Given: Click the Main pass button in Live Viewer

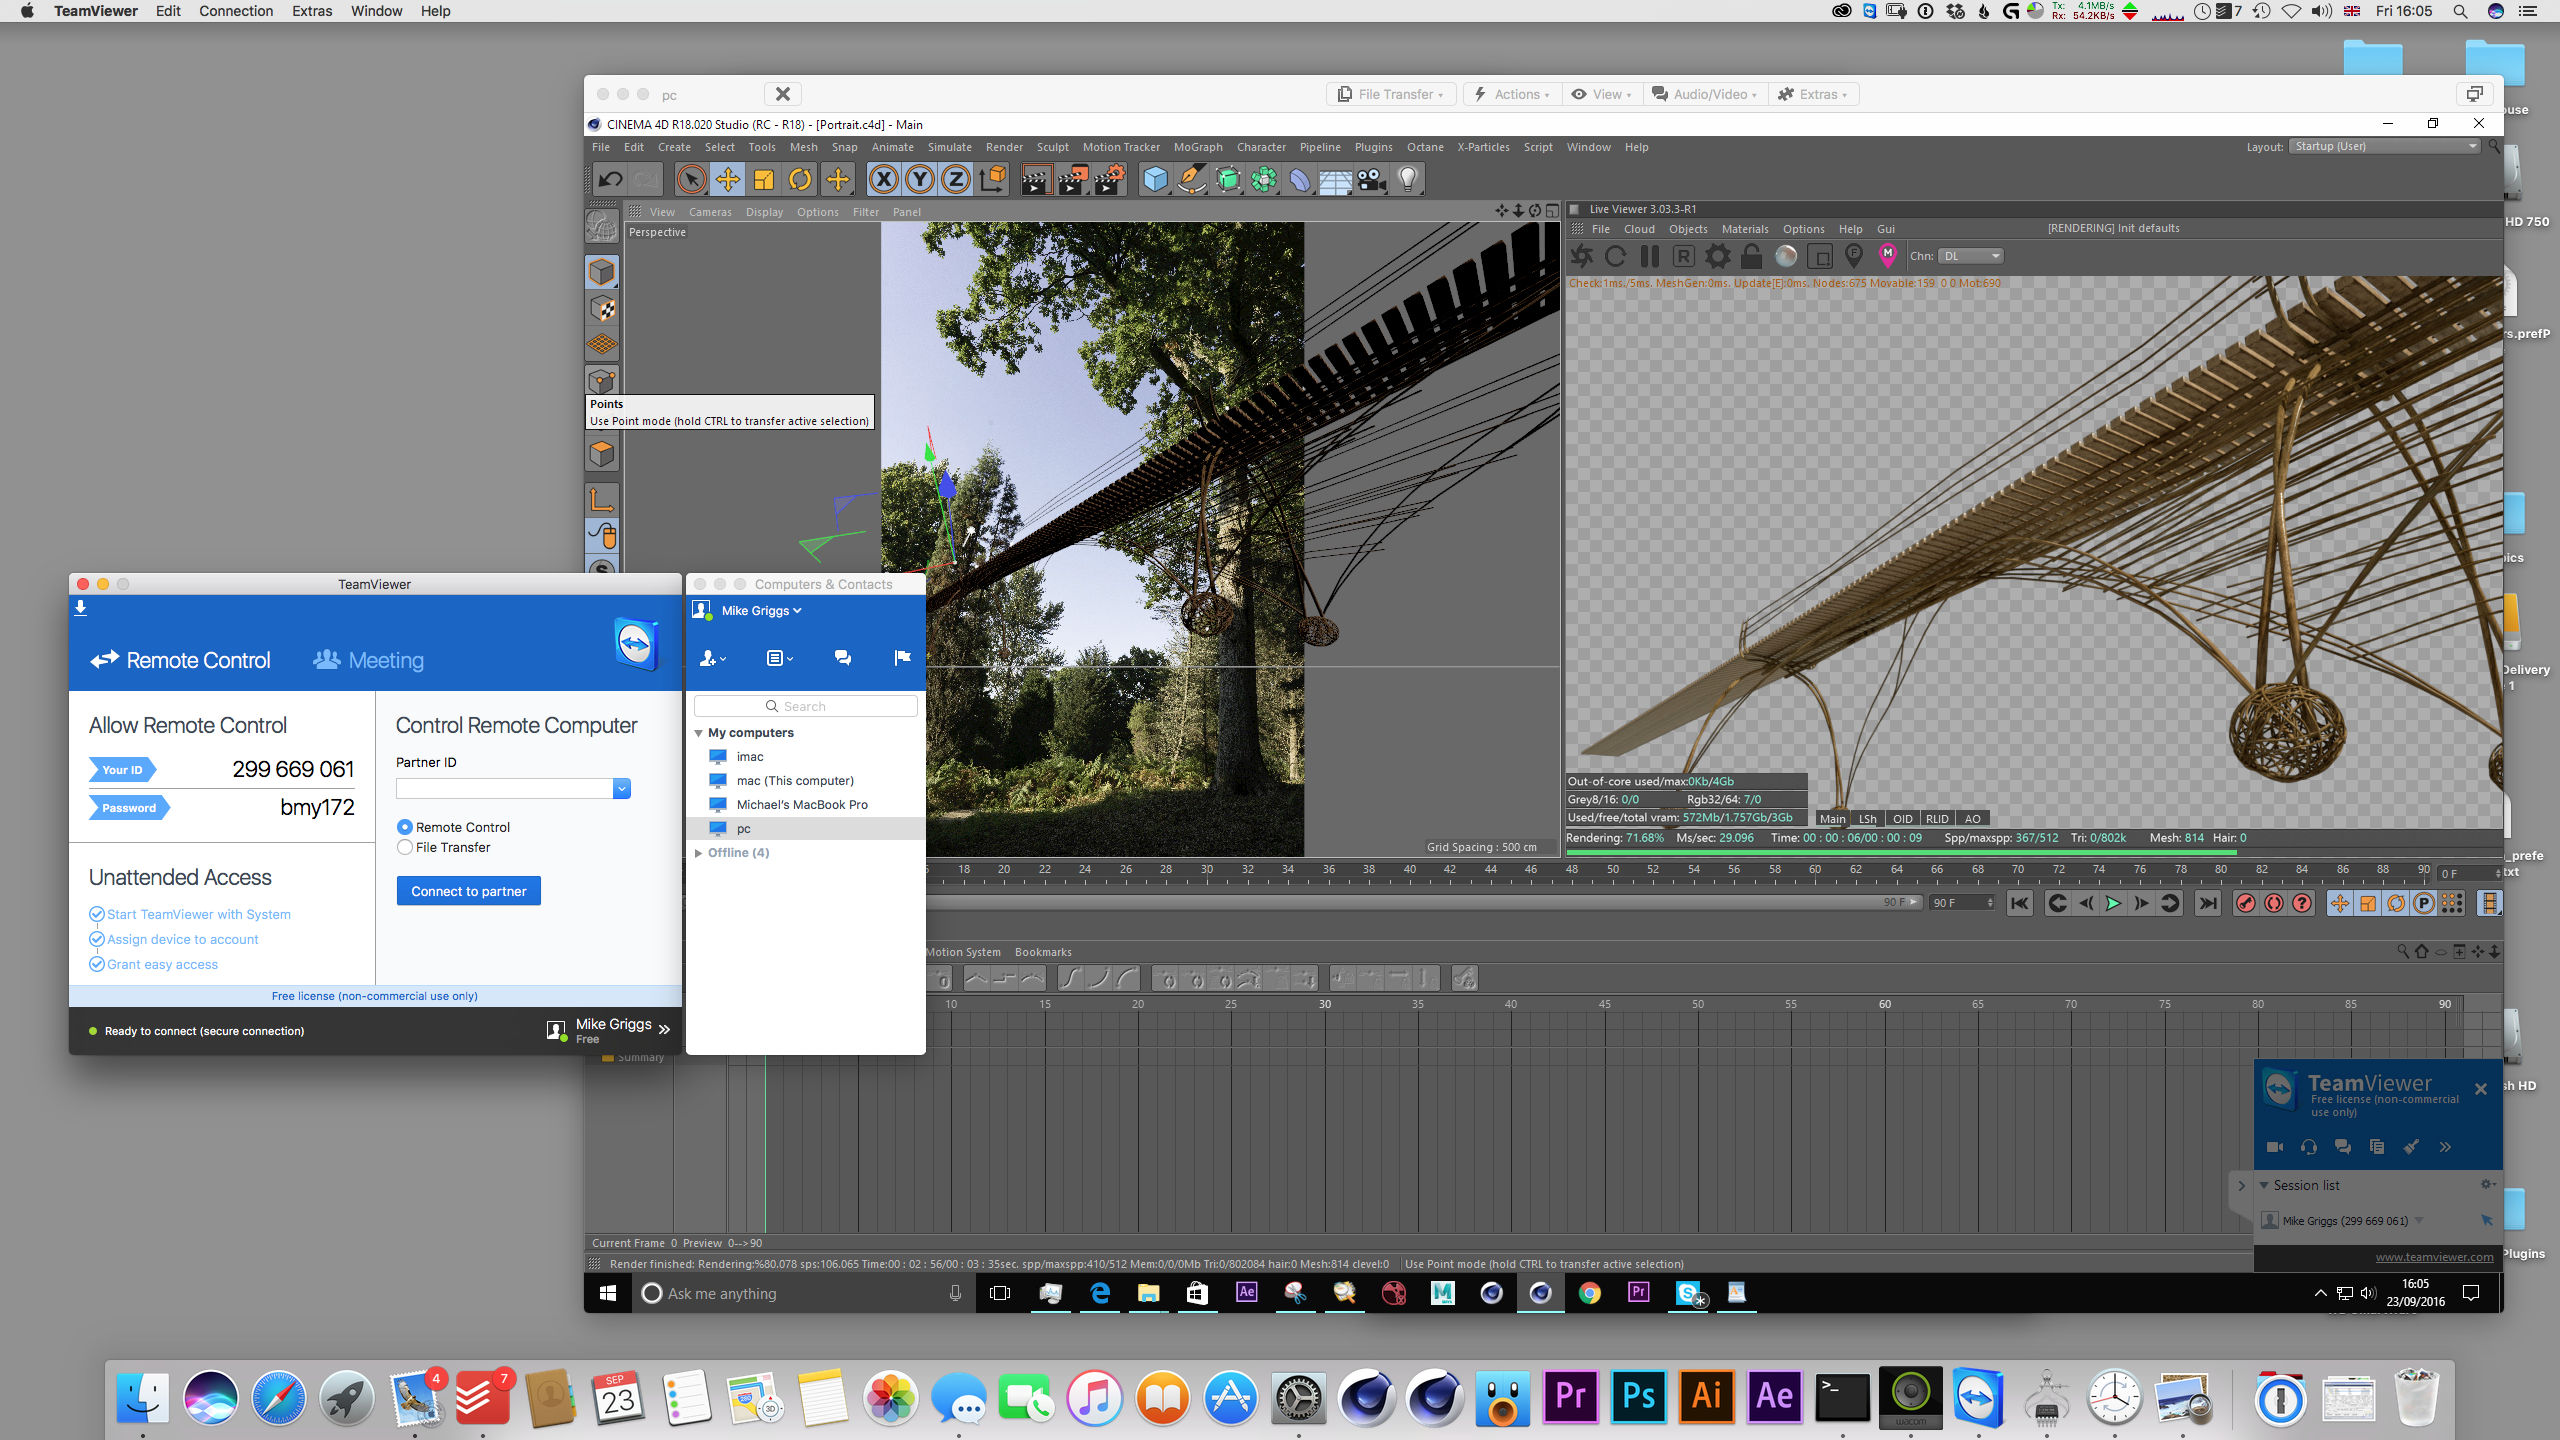Looking at the screenshot, I should (1832, 818).
